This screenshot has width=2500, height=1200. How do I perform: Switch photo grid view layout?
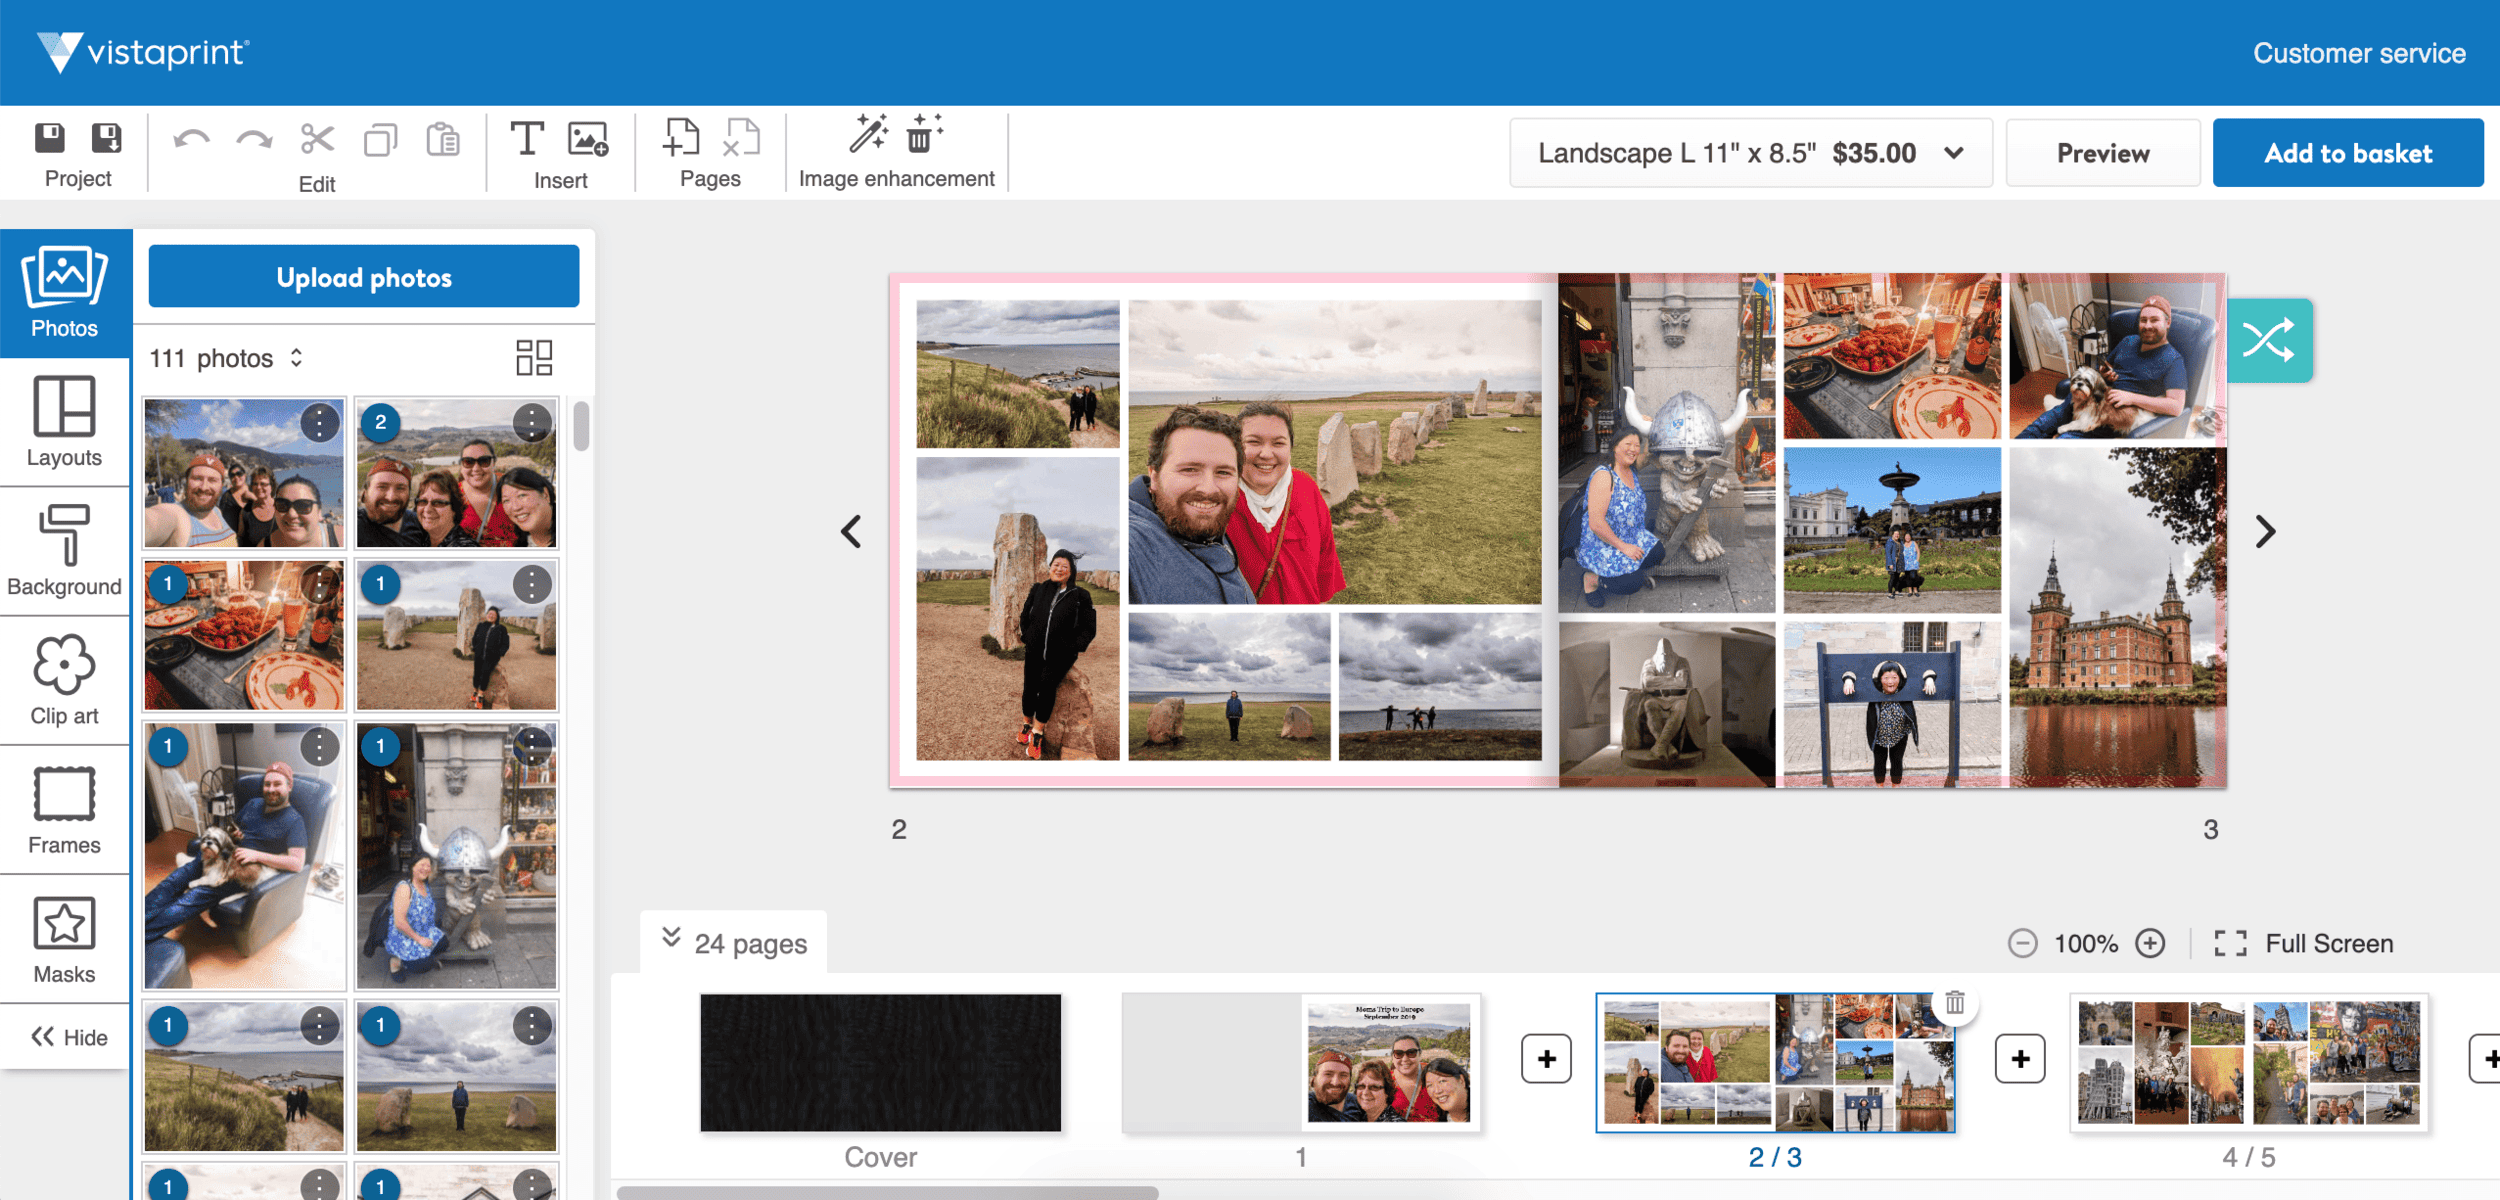(x=534, y=358)
